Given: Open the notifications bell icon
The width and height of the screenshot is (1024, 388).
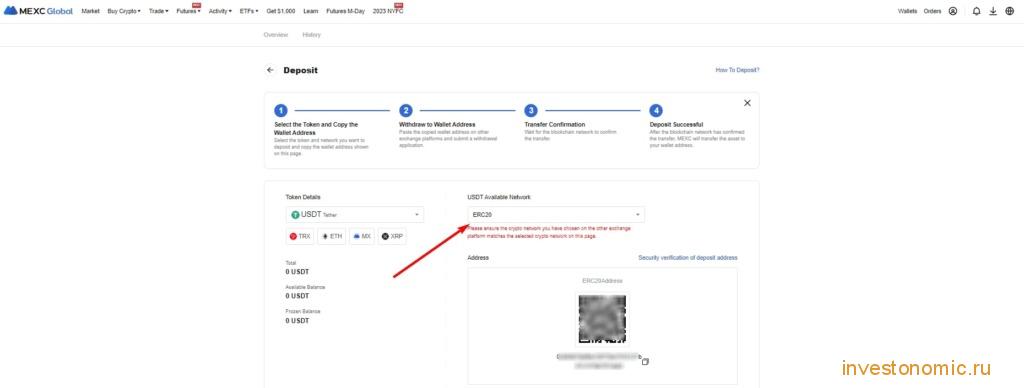Looking at the screenshot, I should point(976,11).
